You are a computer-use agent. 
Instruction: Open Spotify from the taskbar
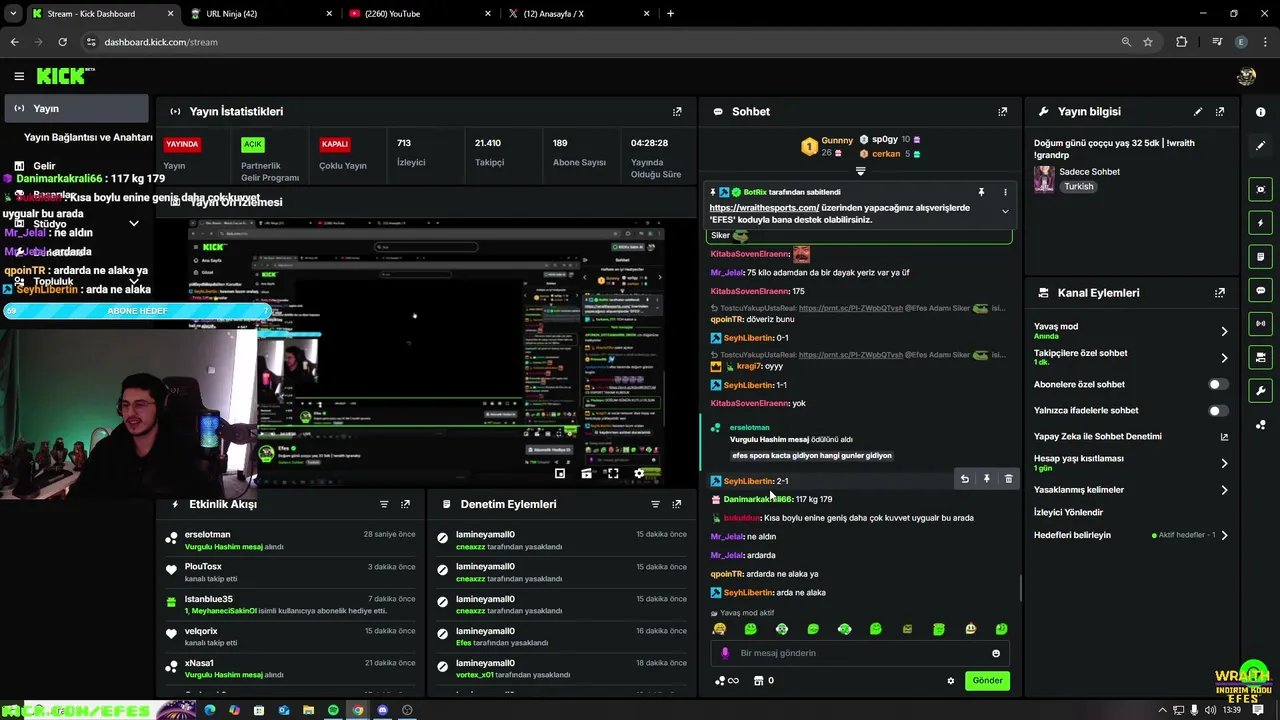[333, 710]
